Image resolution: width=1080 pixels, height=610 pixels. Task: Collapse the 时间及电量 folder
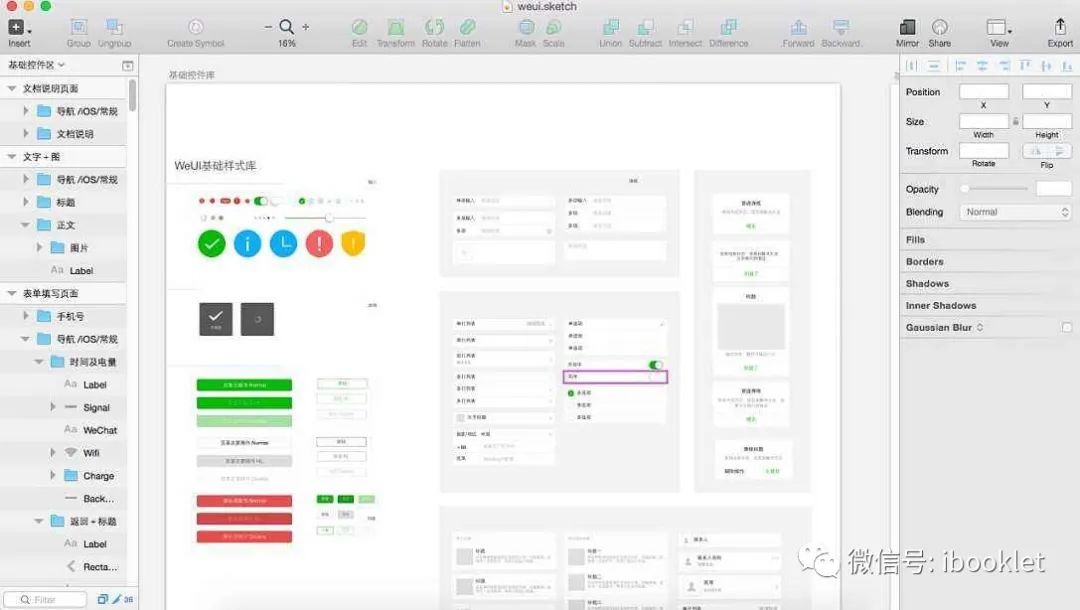[x=39, y=361]
